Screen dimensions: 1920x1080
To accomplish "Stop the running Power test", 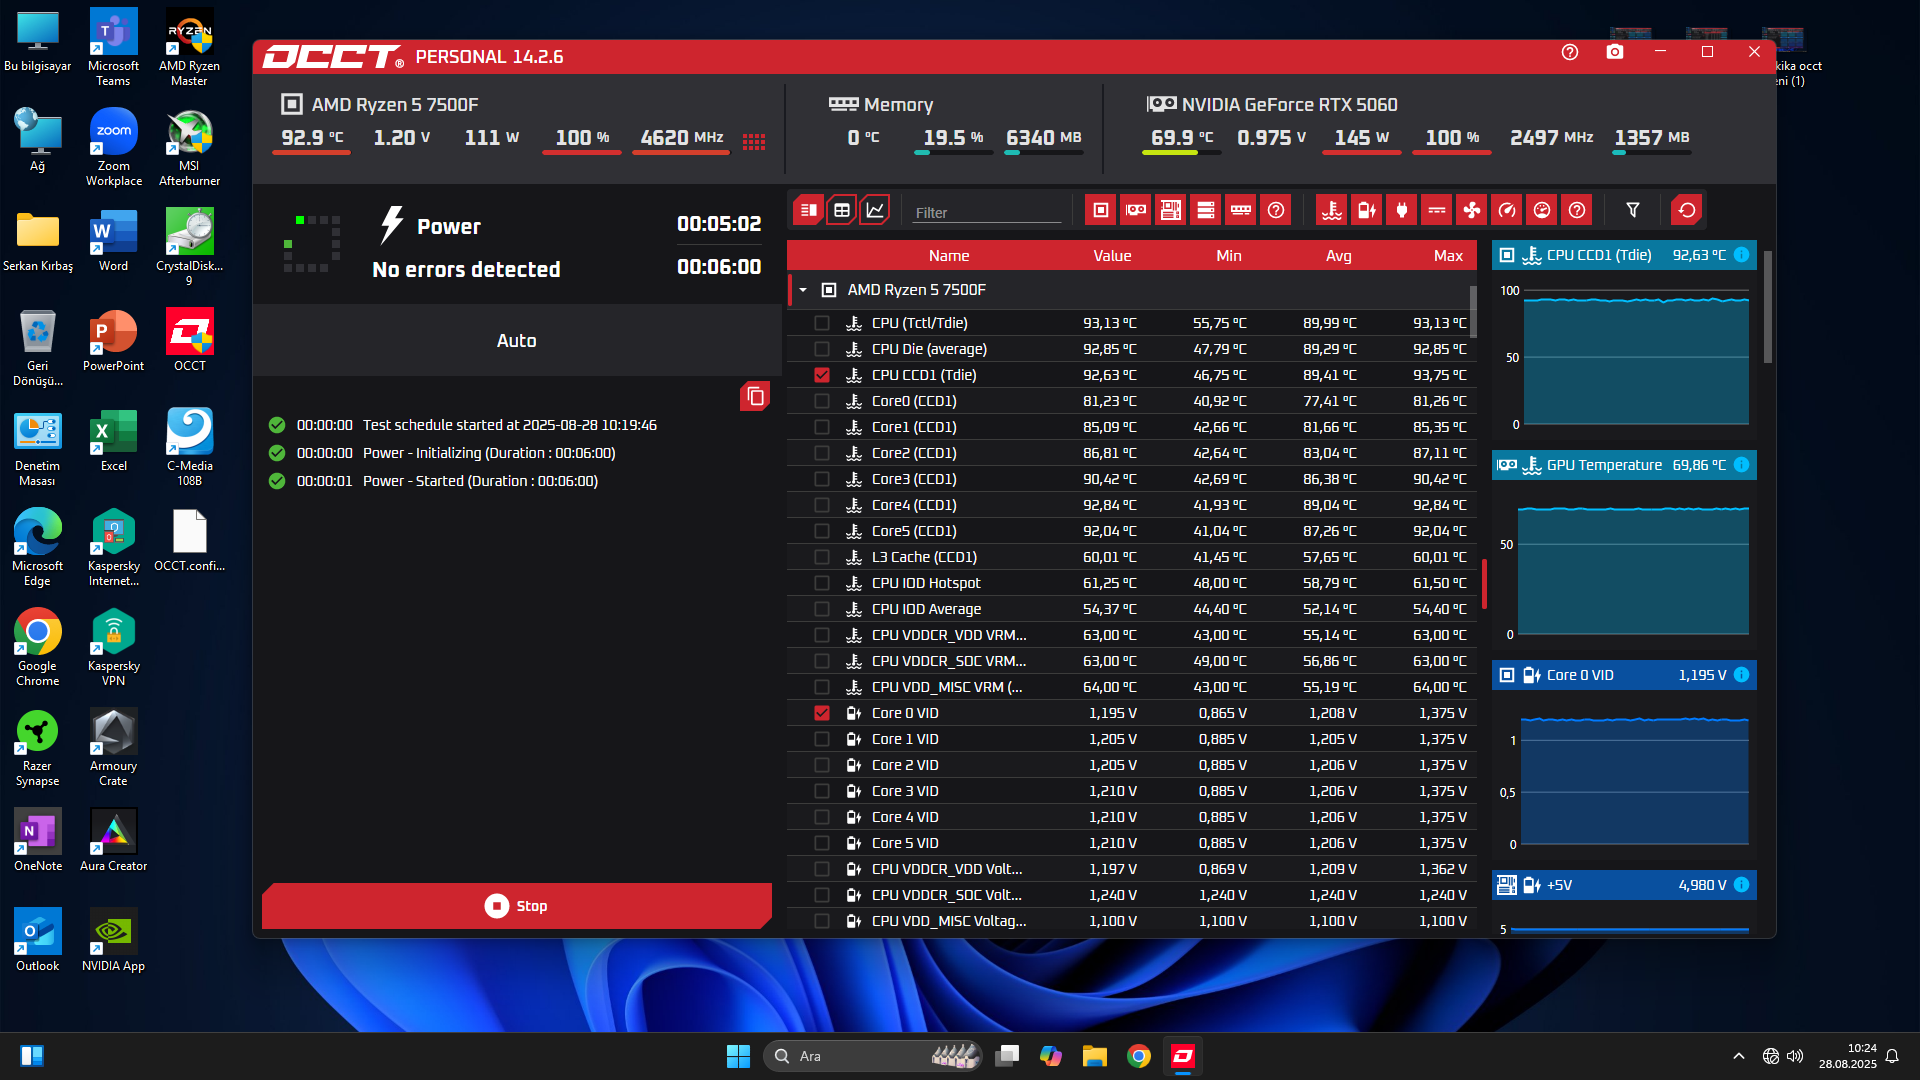I will pos(517,906).
